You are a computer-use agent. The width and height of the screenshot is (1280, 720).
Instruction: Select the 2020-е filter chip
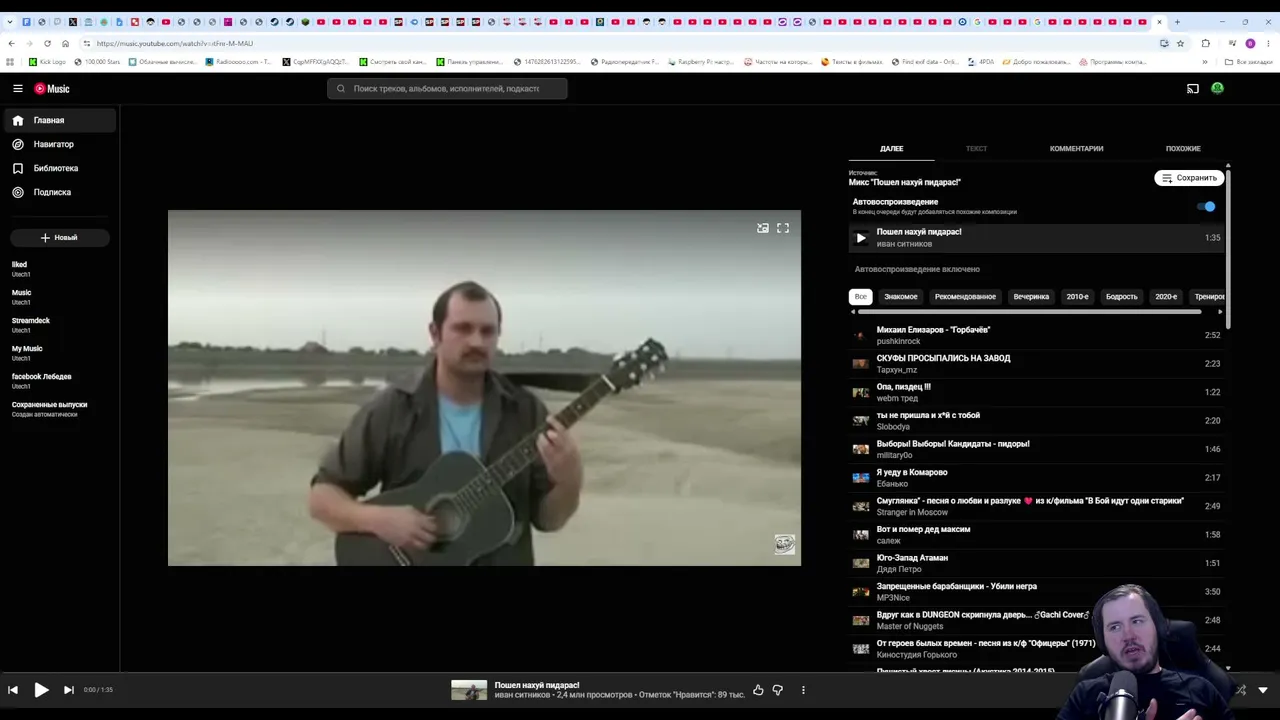[x=1166, y=297]
